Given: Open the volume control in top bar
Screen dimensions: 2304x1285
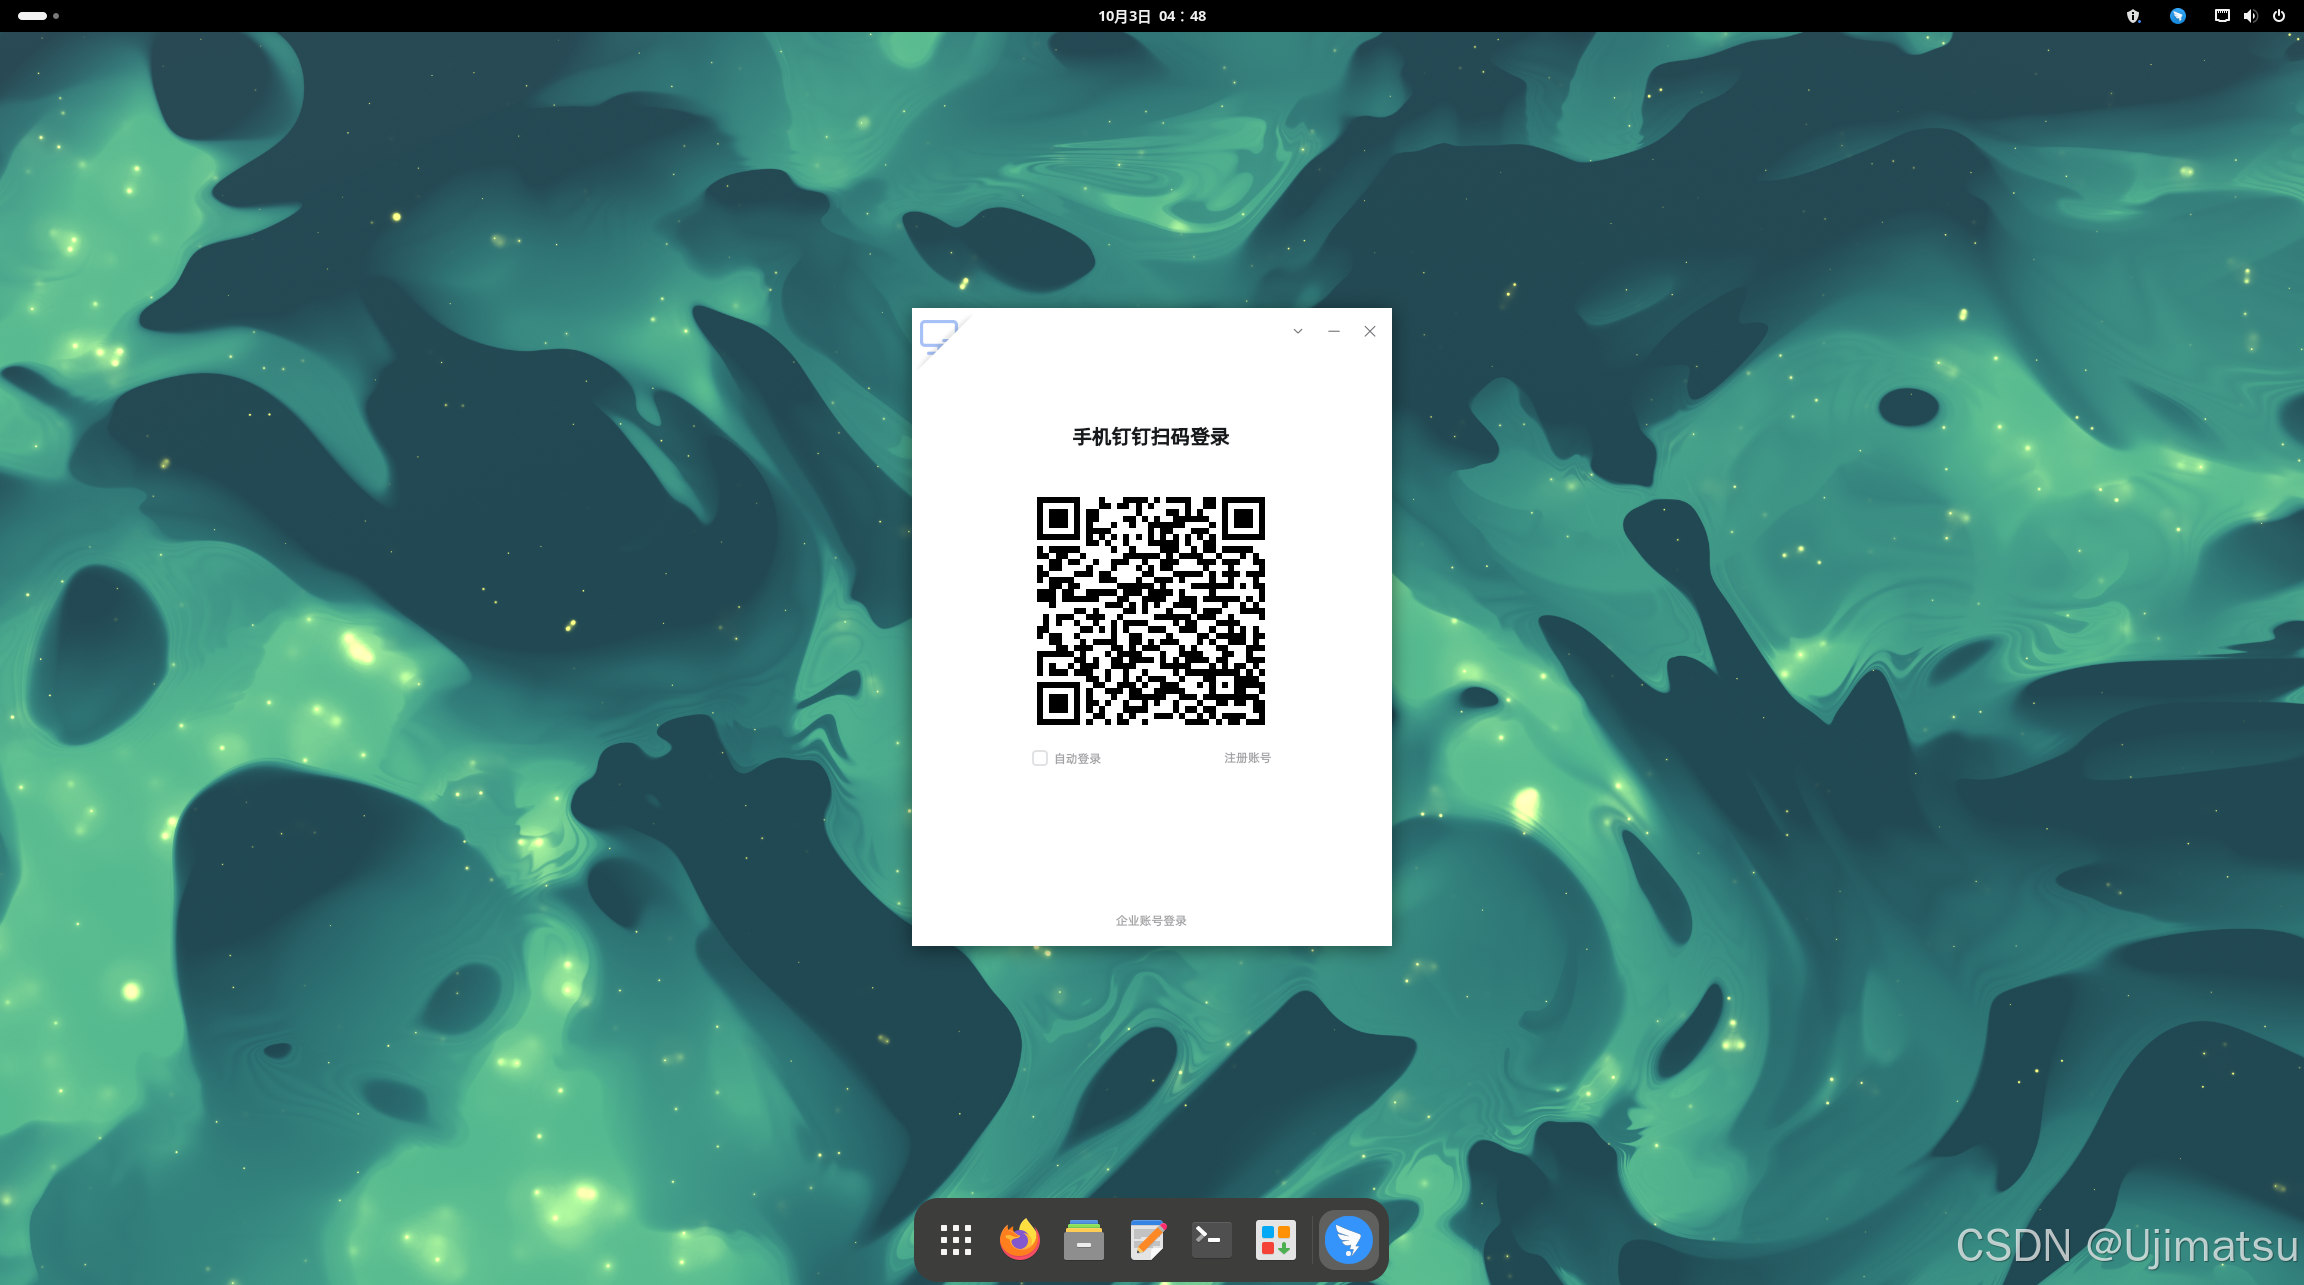Looking at the screenshot, I should 2250,16.
